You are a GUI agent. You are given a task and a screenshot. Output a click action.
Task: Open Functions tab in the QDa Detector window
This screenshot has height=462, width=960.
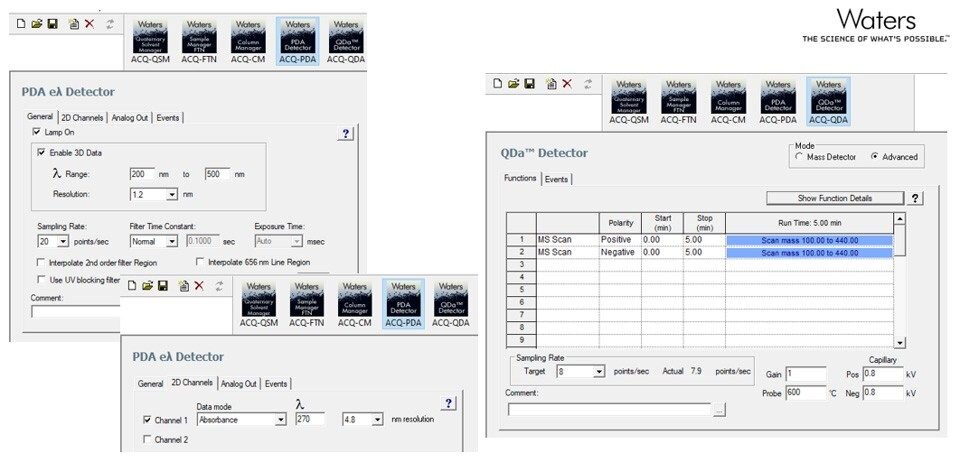[520, 178]
